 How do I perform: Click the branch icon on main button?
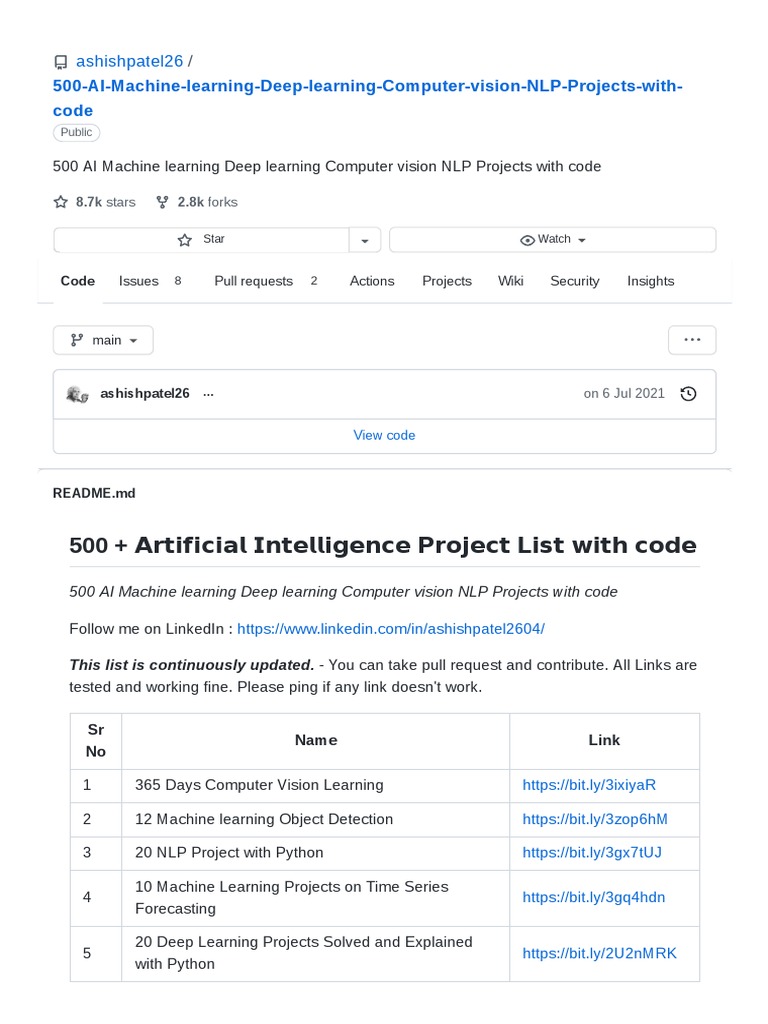pos(76,340)
